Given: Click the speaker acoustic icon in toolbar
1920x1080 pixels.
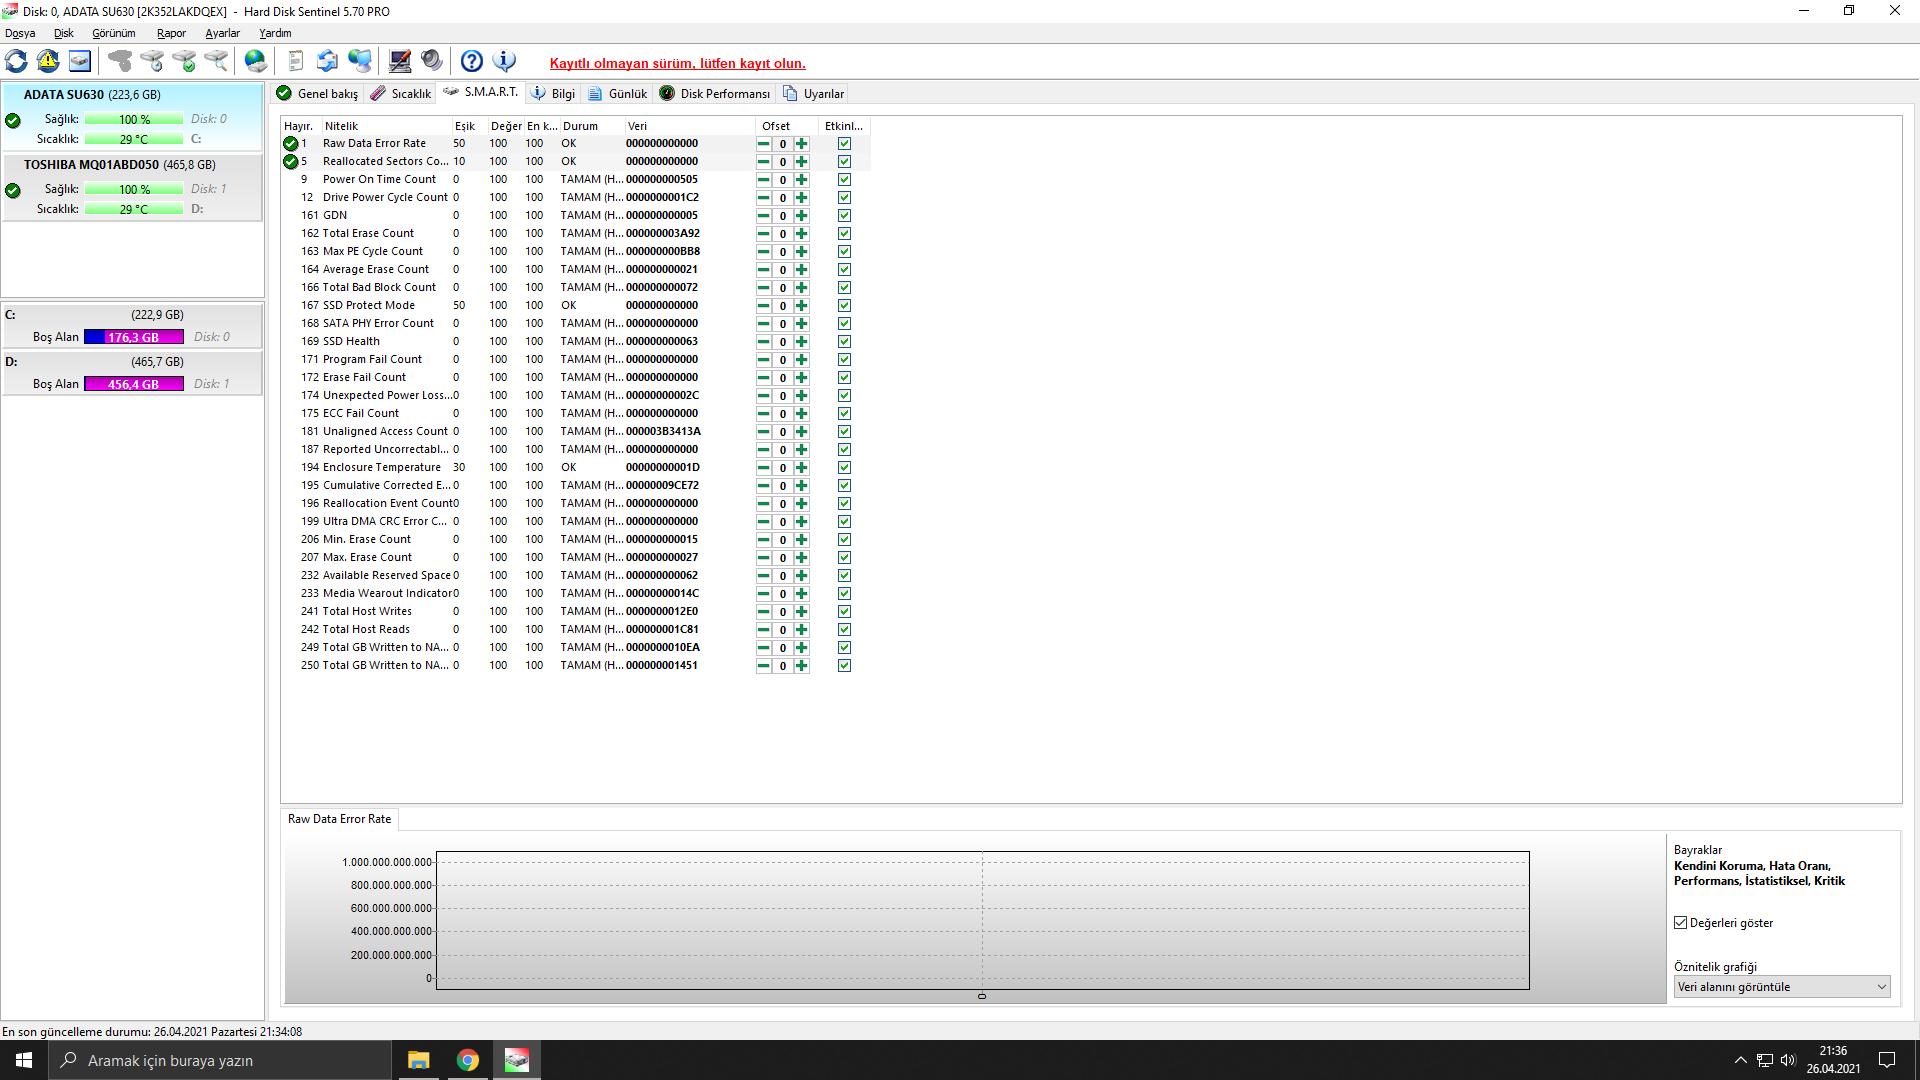Looking at the screenshot, I should coord(432,61).
